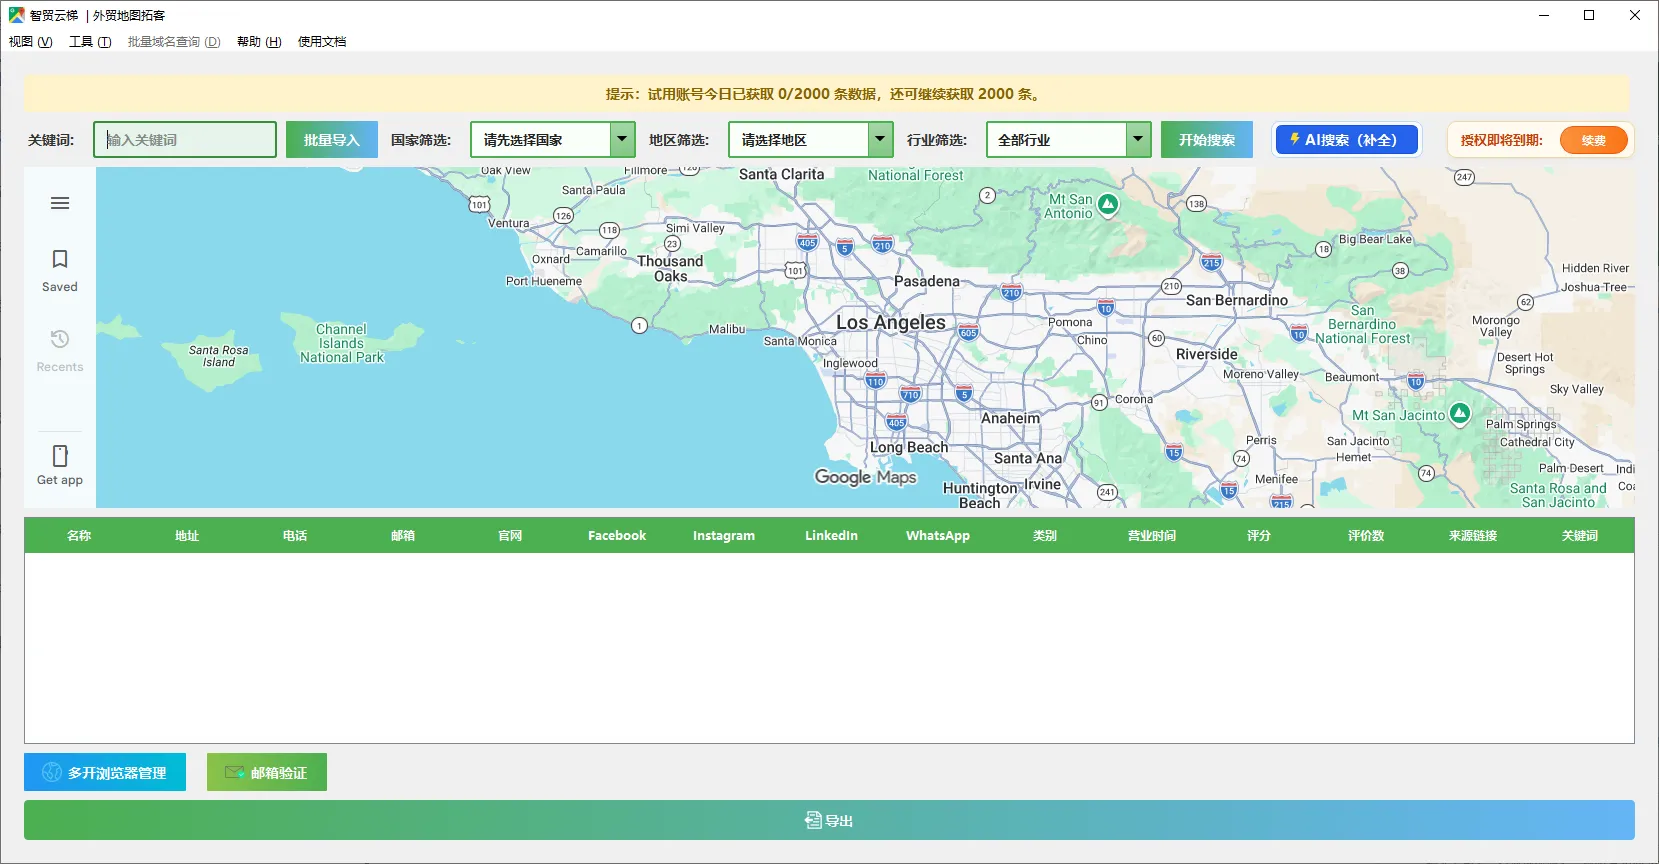Click the AI搜索 (补全) button
This screenshot has width=1659, height=864.
pos(1347,139)
